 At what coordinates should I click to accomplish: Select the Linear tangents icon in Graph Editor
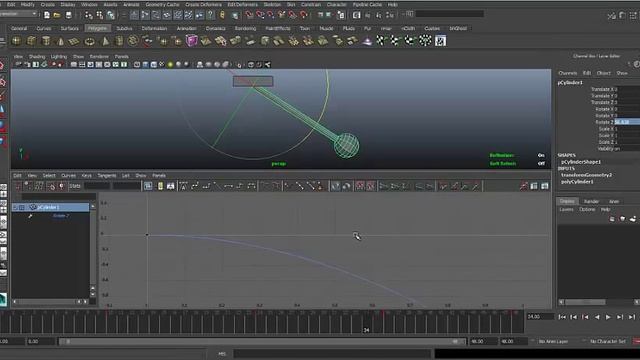(217, 187)
